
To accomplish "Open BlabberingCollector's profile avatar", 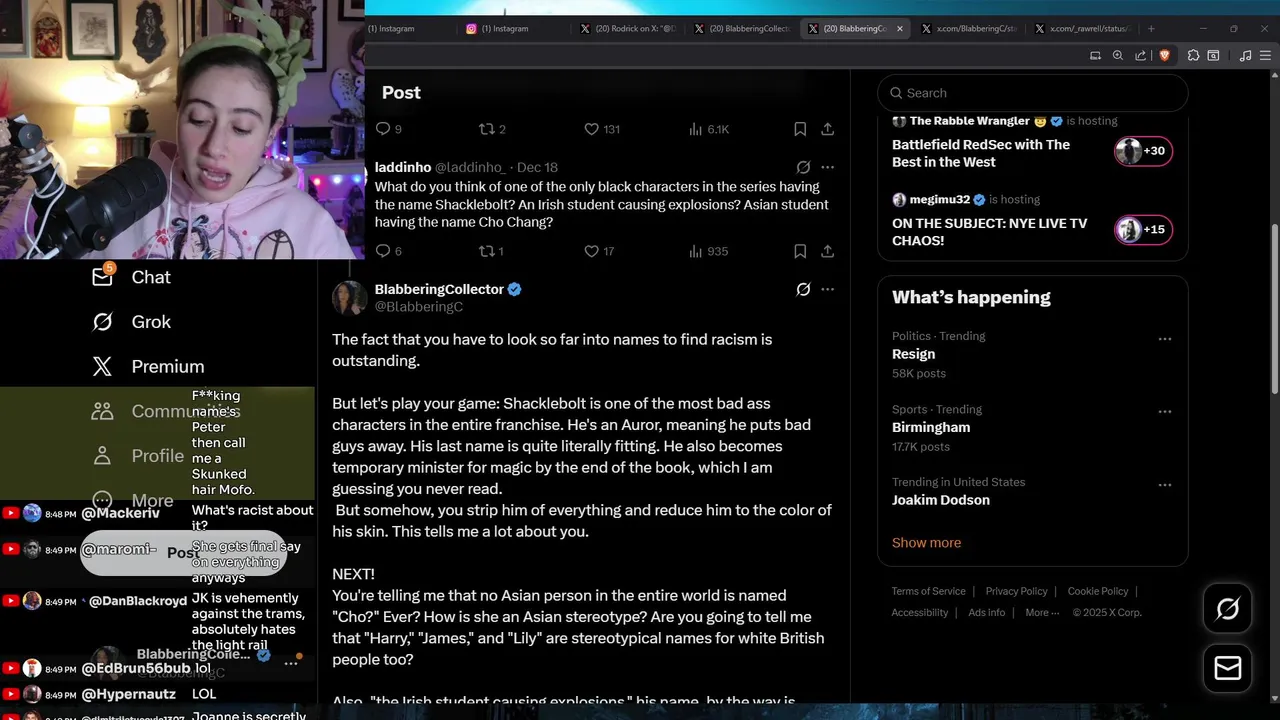I will coord(349,298).
